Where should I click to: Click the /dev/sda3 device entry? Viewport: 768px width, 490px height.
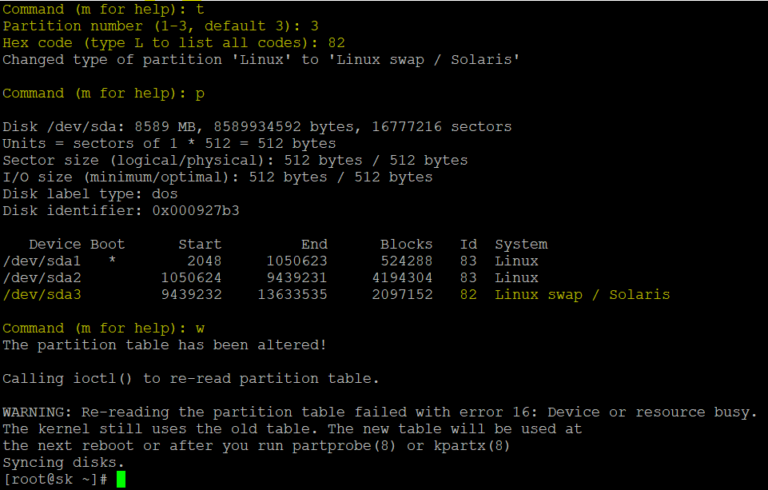point(42,294)
